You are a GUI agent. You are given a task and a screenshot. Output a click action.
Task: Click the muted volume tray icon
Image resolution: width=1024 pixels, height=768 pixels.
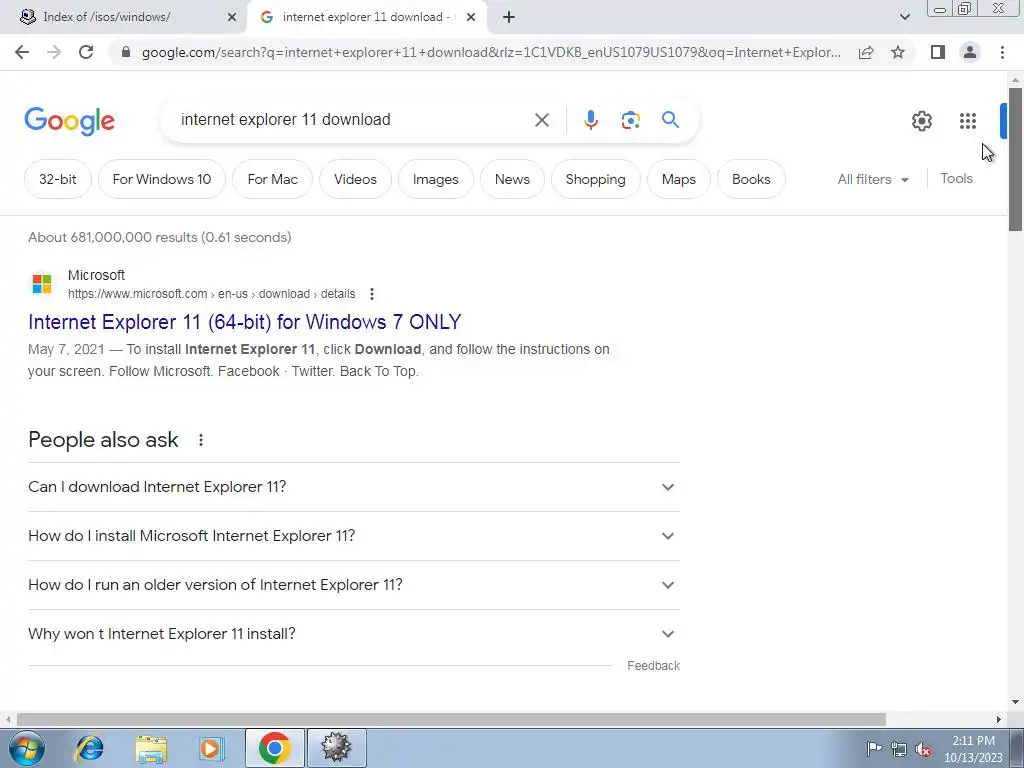point(923,749)
